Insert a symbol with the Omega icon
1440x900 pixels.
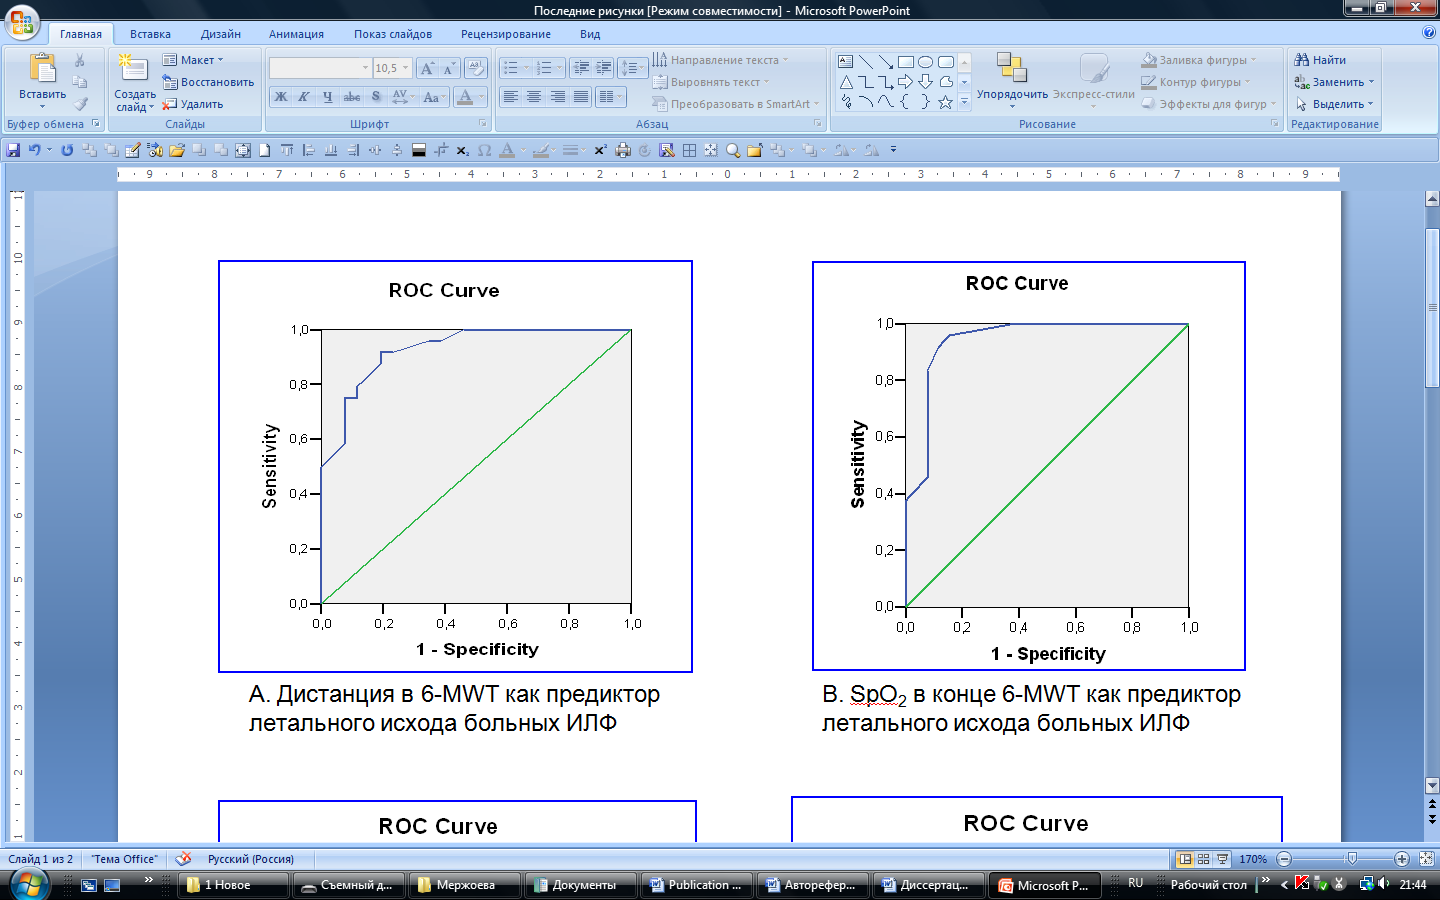485,150
